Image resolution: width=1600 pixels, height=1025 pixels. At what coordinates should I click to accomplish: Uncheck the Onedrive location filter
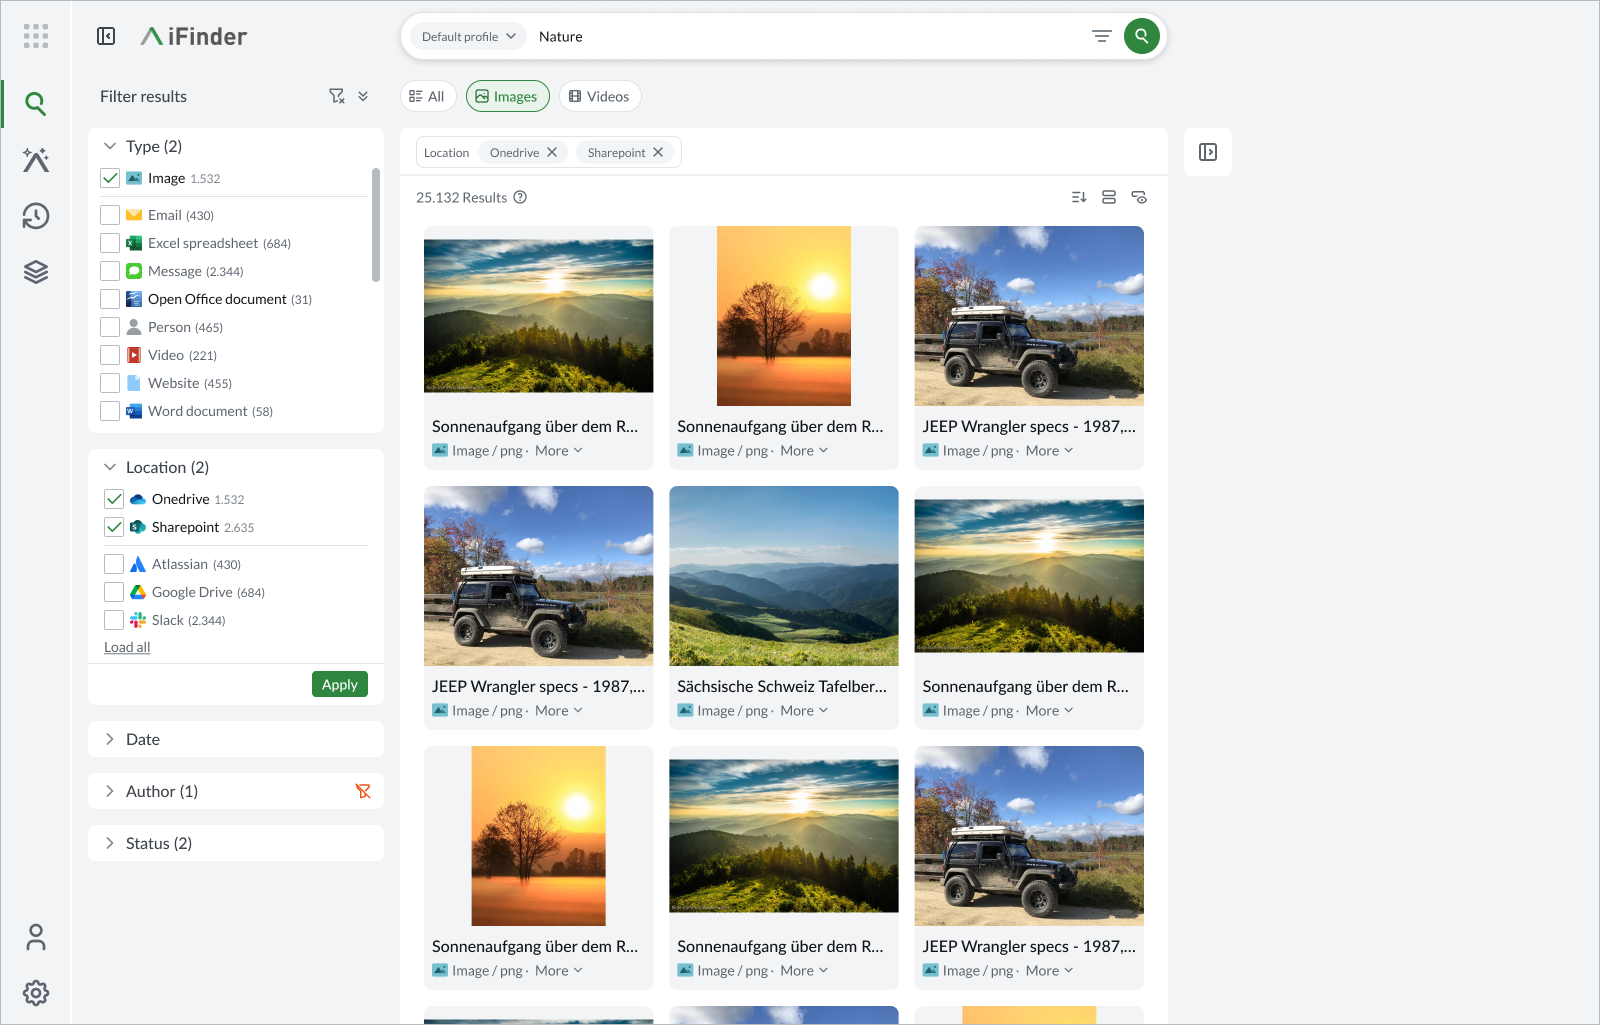pyautogui.click(x=114, y=499)
